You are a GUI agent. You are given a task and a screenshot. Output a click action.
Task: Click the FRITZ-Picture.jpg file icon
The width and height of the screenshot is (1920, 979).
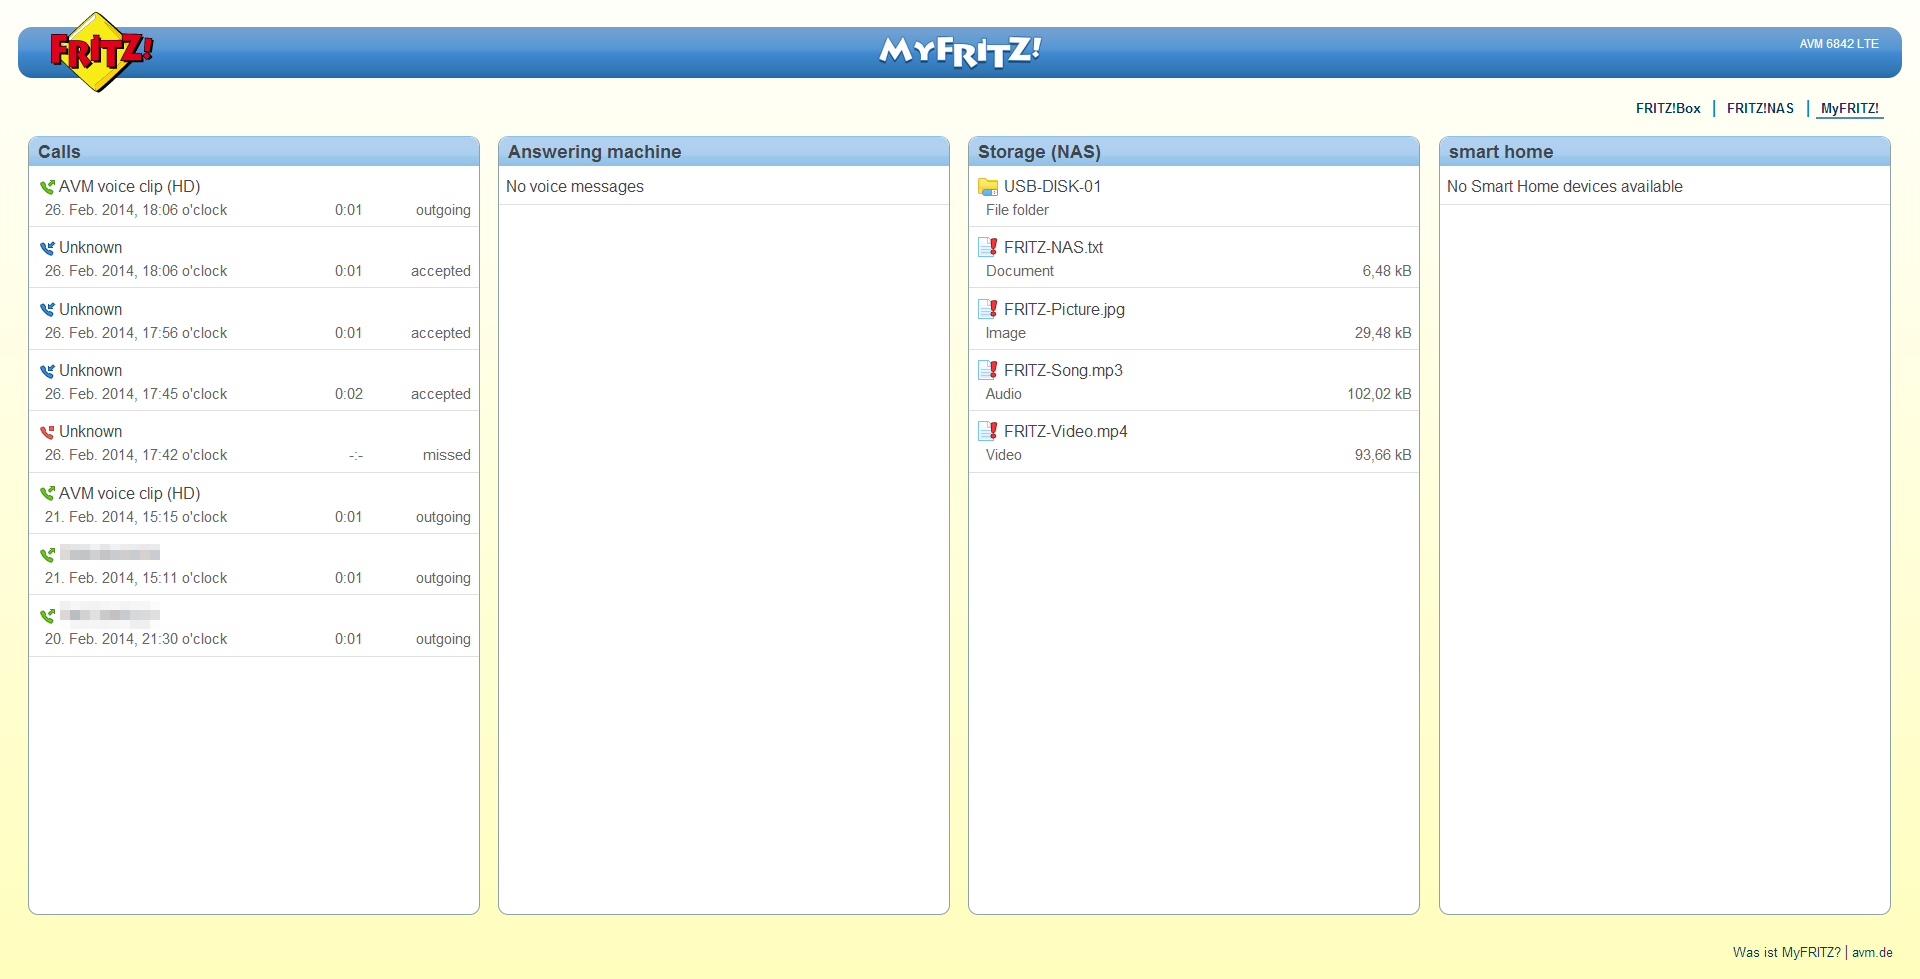click(988, 309)
